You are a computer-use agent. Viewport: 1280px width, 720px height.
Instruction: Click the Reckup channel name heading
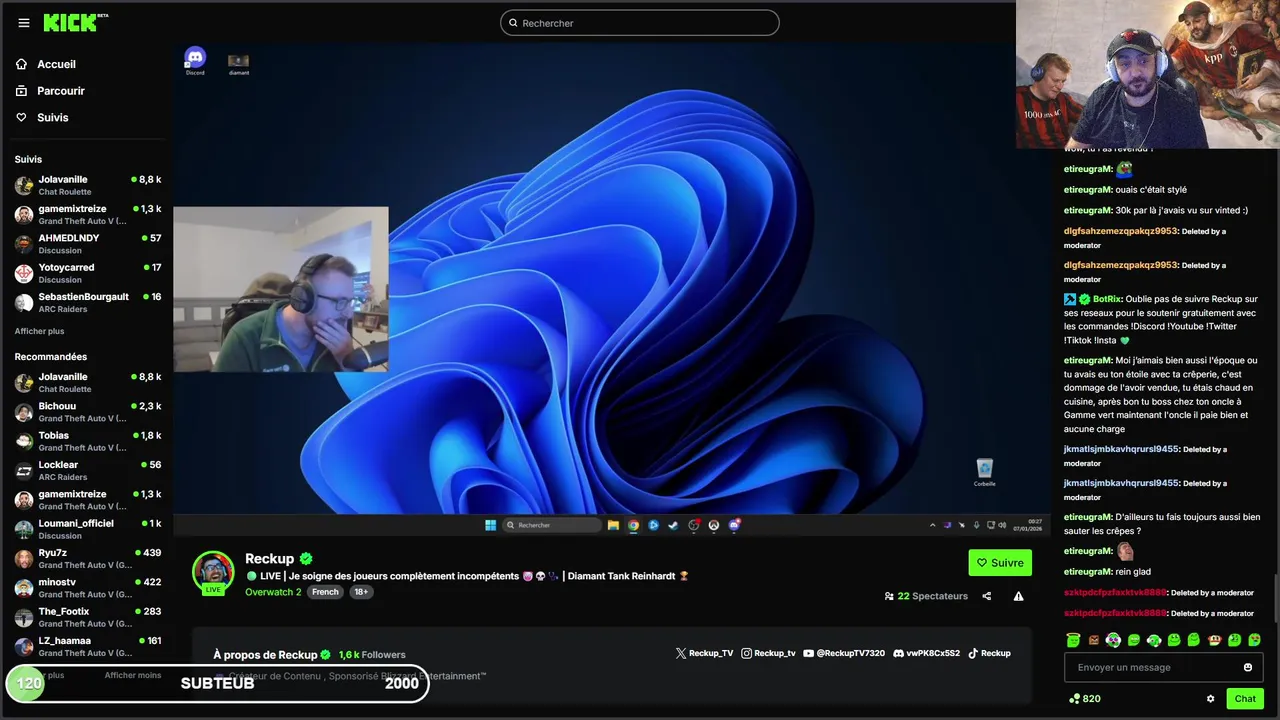click(x=270, y=559)
